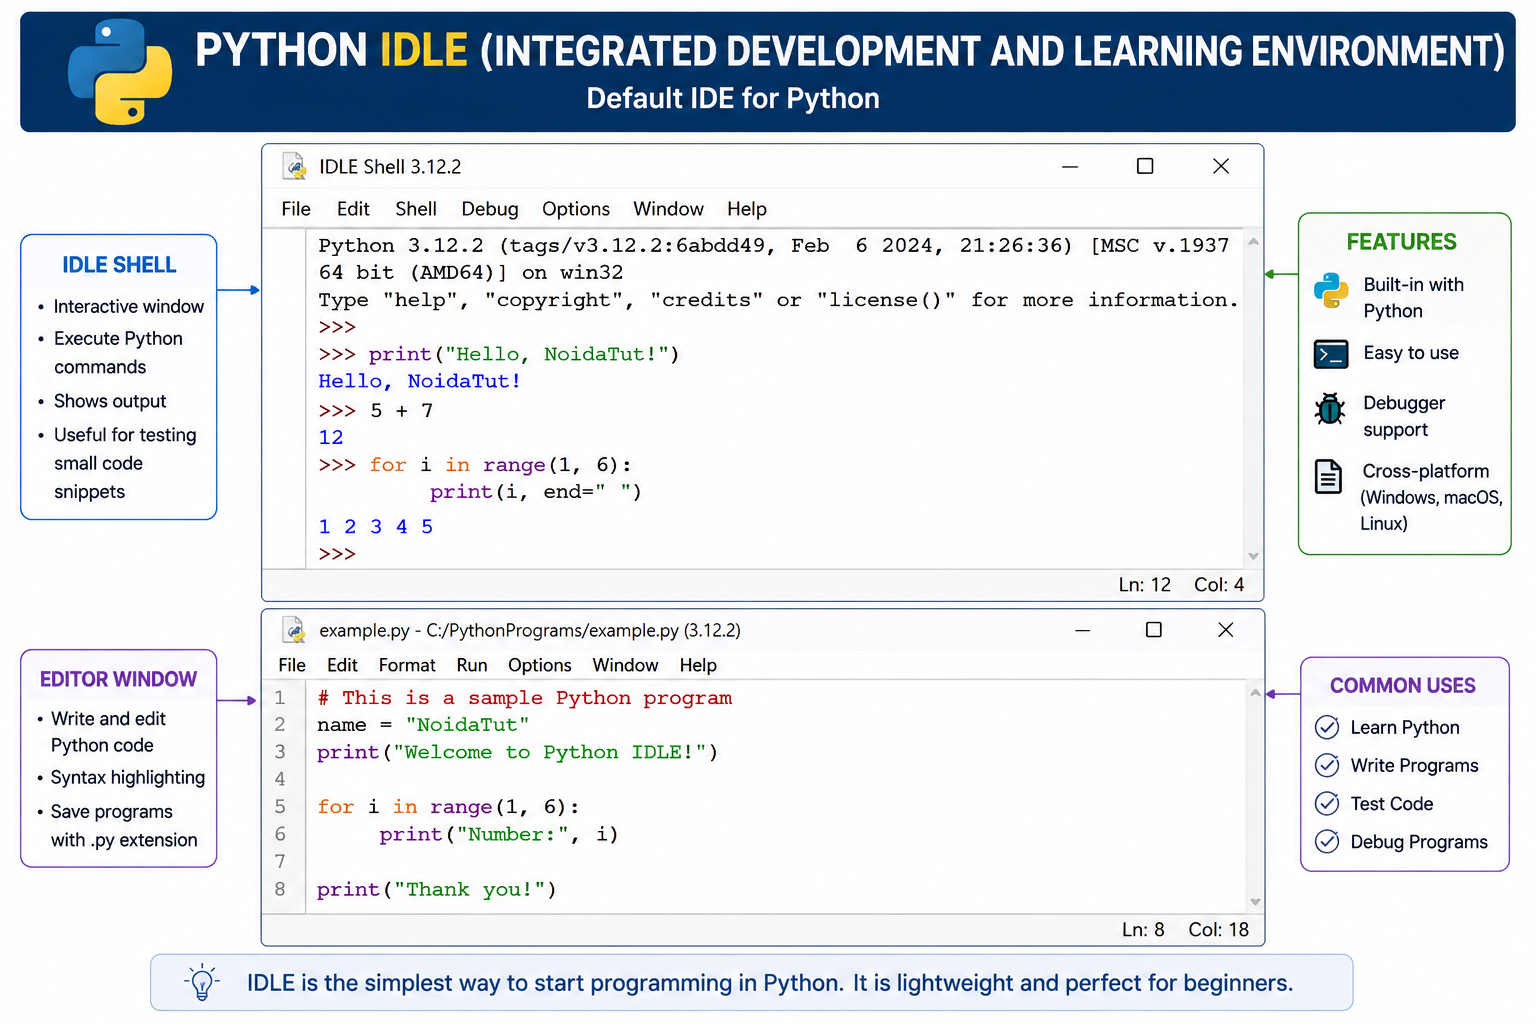
Task: Click the 1 2 3 4 5 output line
Action: [x=376, y=527]
